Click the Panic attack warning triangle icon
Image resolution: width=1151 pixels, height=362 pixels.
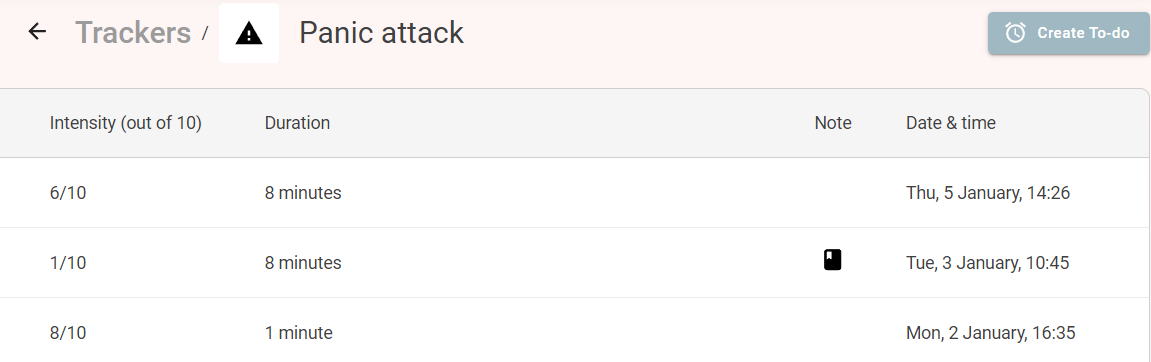click(249, 33)
